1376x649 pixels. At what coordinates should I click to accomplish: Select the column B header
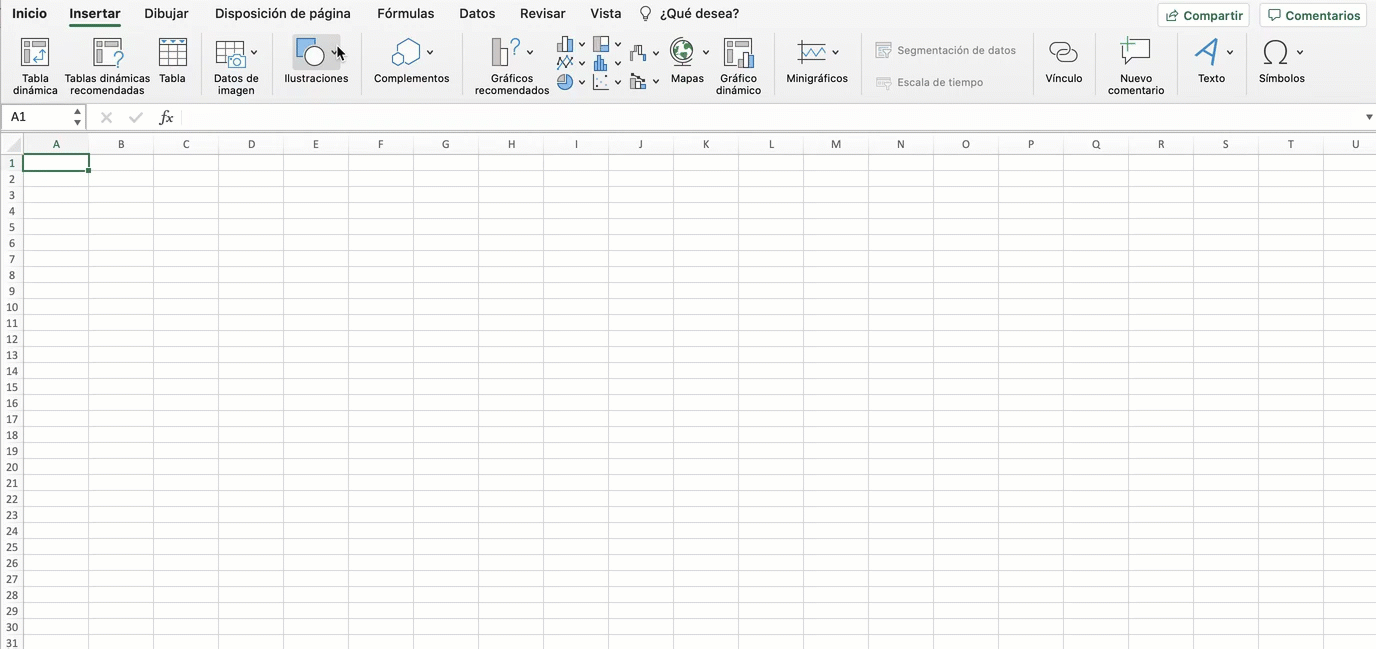121,144
